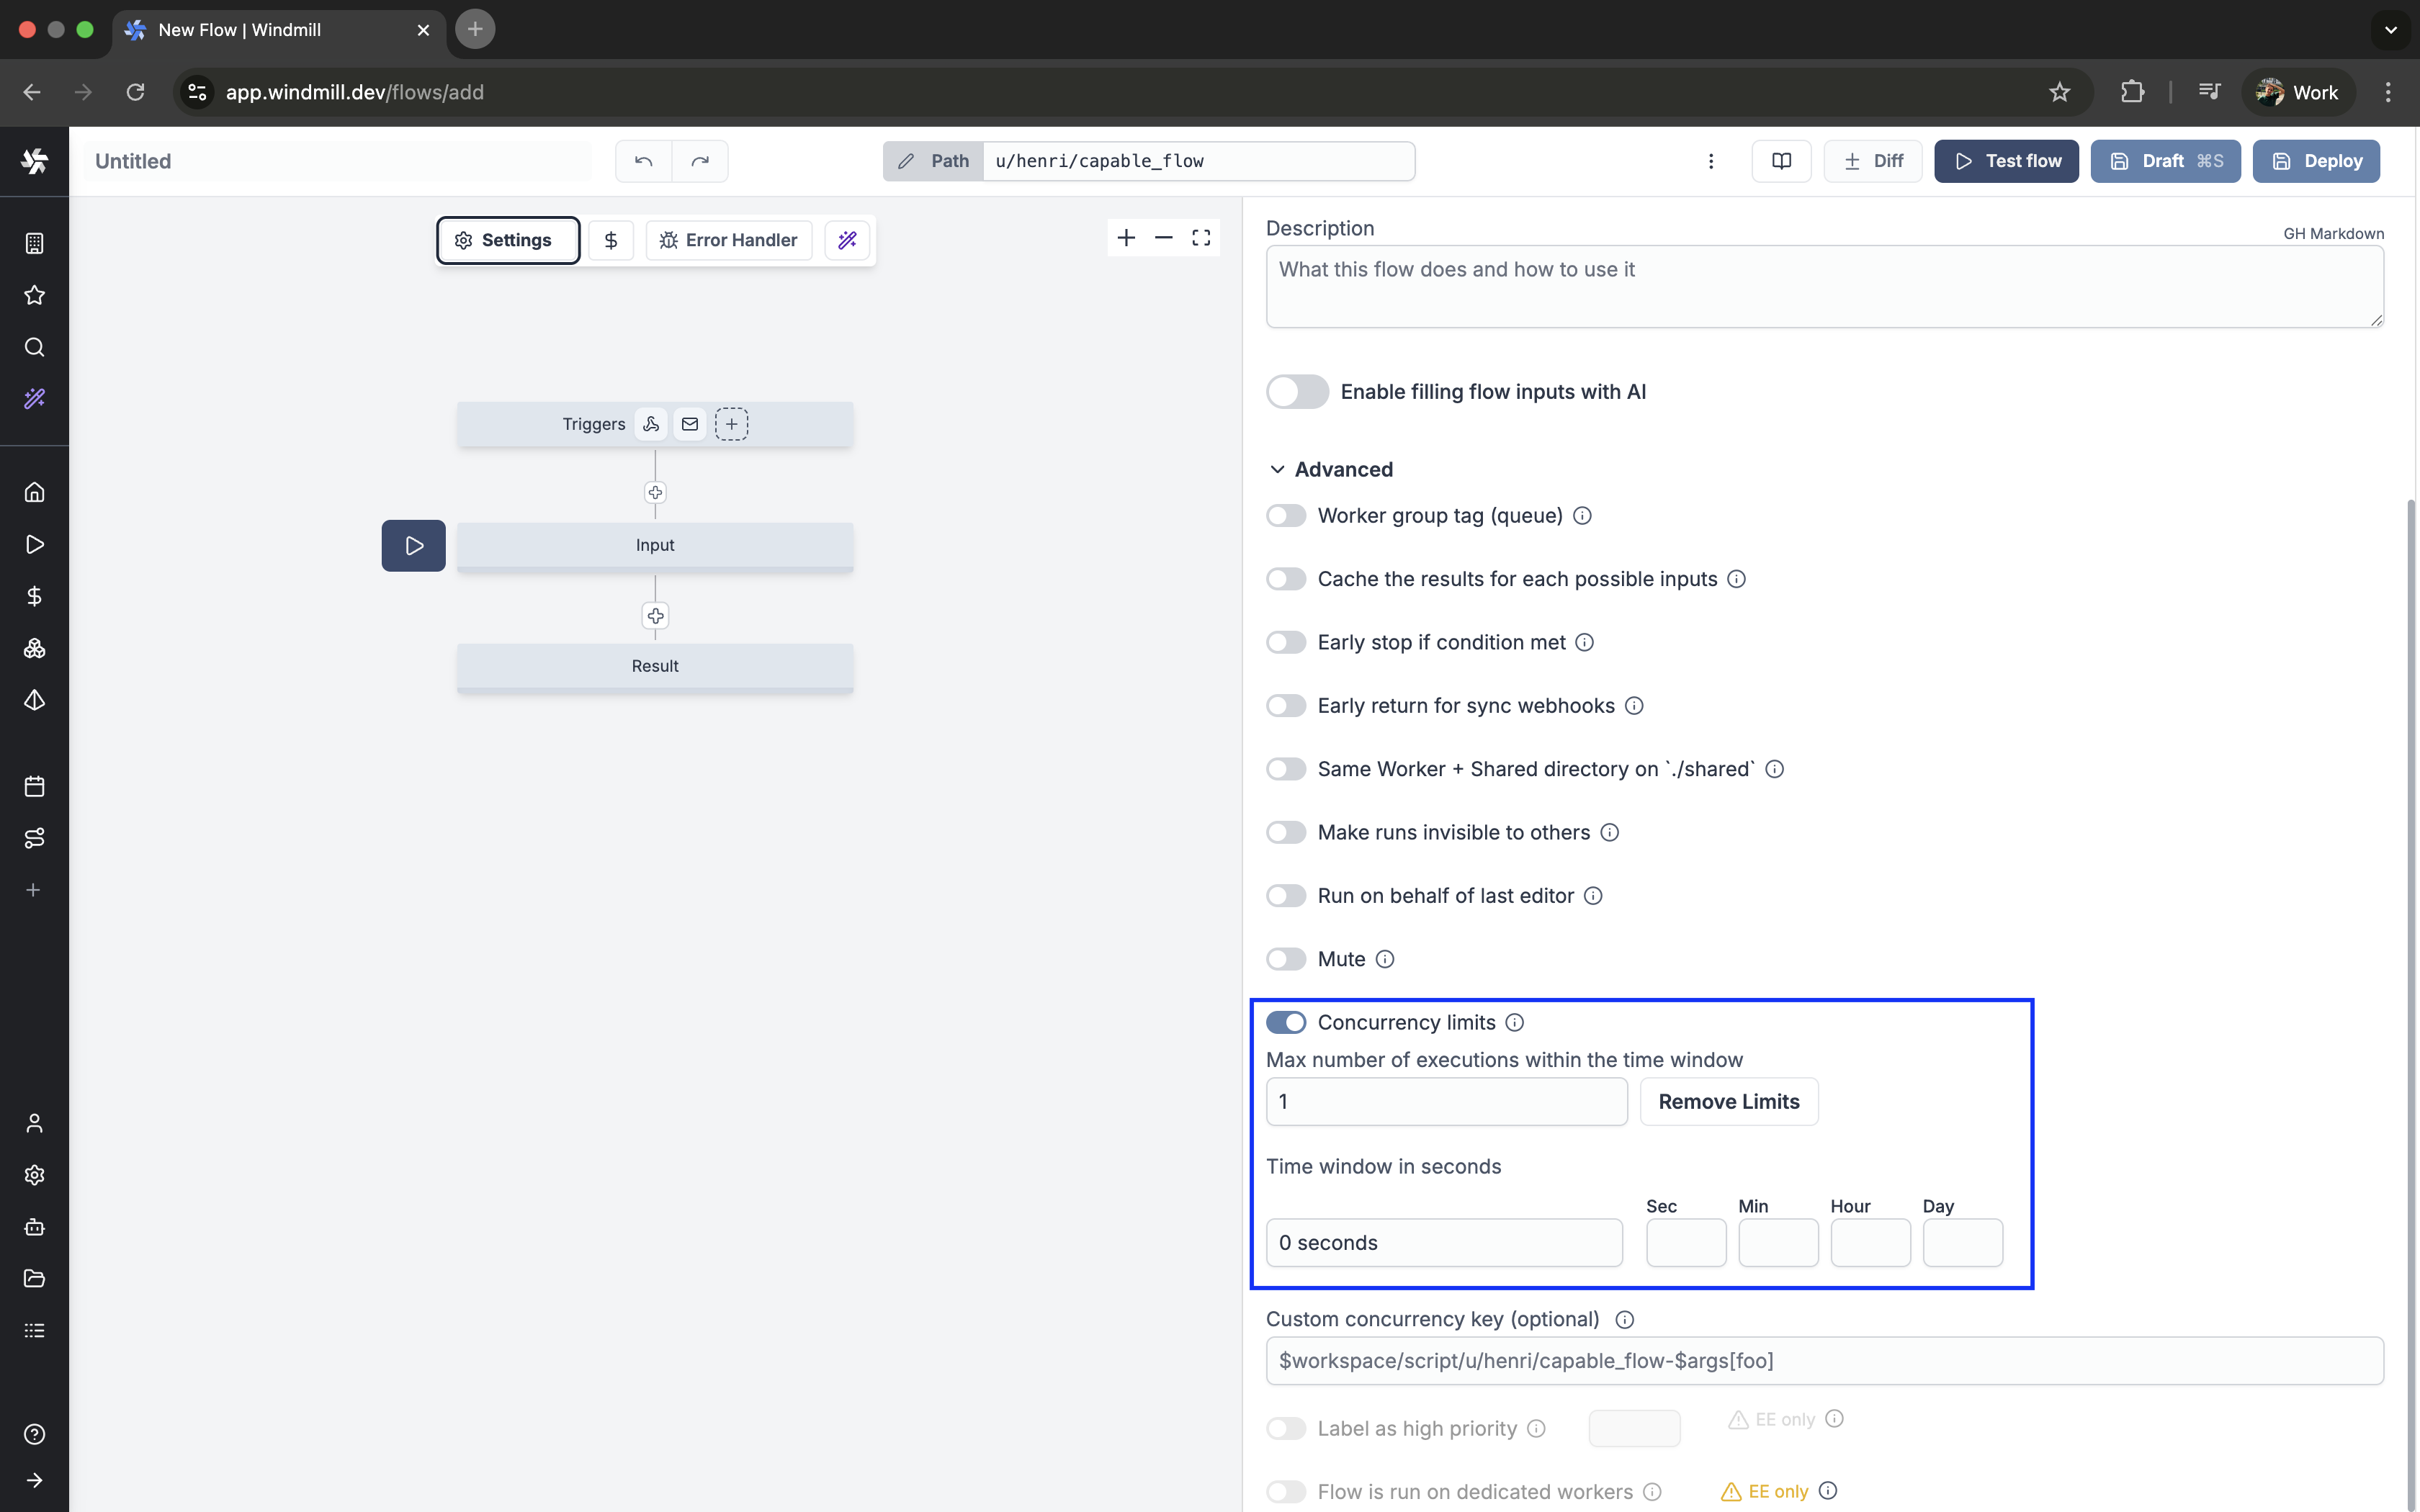This screenshot has width=2420, height=1512.
Task: Disable the Concurrency limits toggle
Action: 1286,1022
